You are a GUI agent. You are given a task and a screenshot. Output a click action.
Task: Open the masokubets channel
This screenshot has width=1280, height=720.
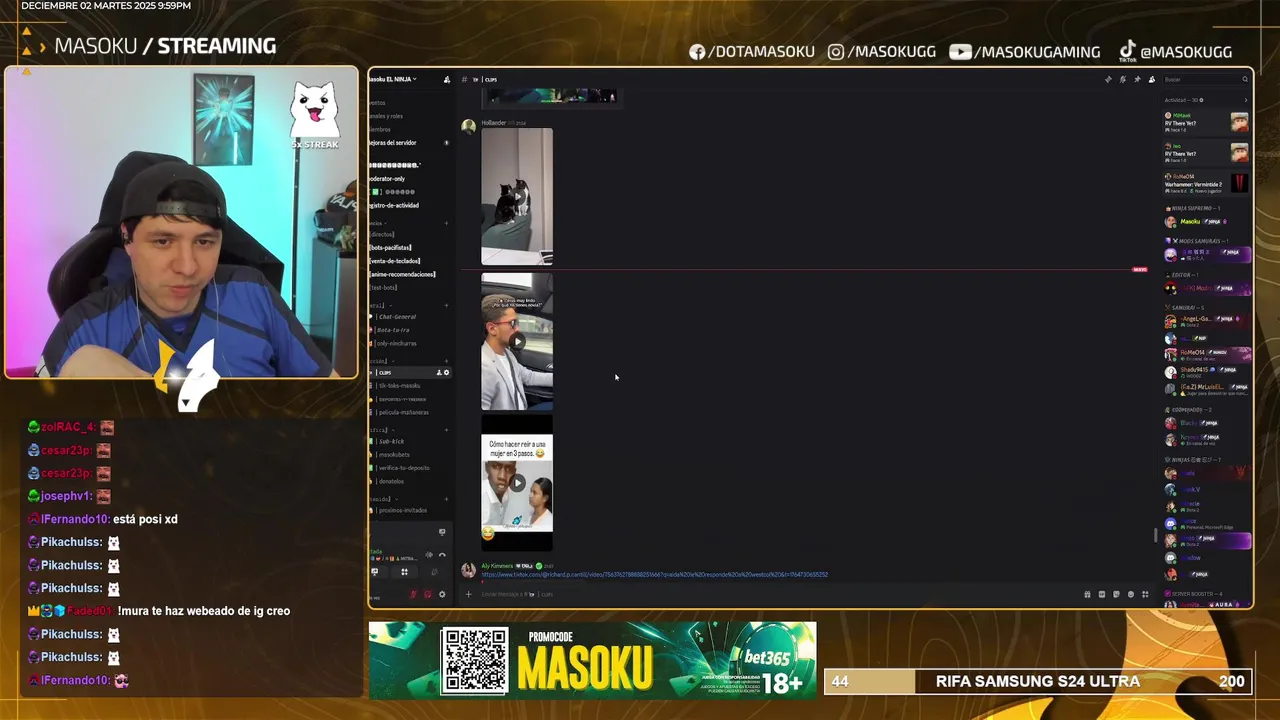tap(394, 454)
